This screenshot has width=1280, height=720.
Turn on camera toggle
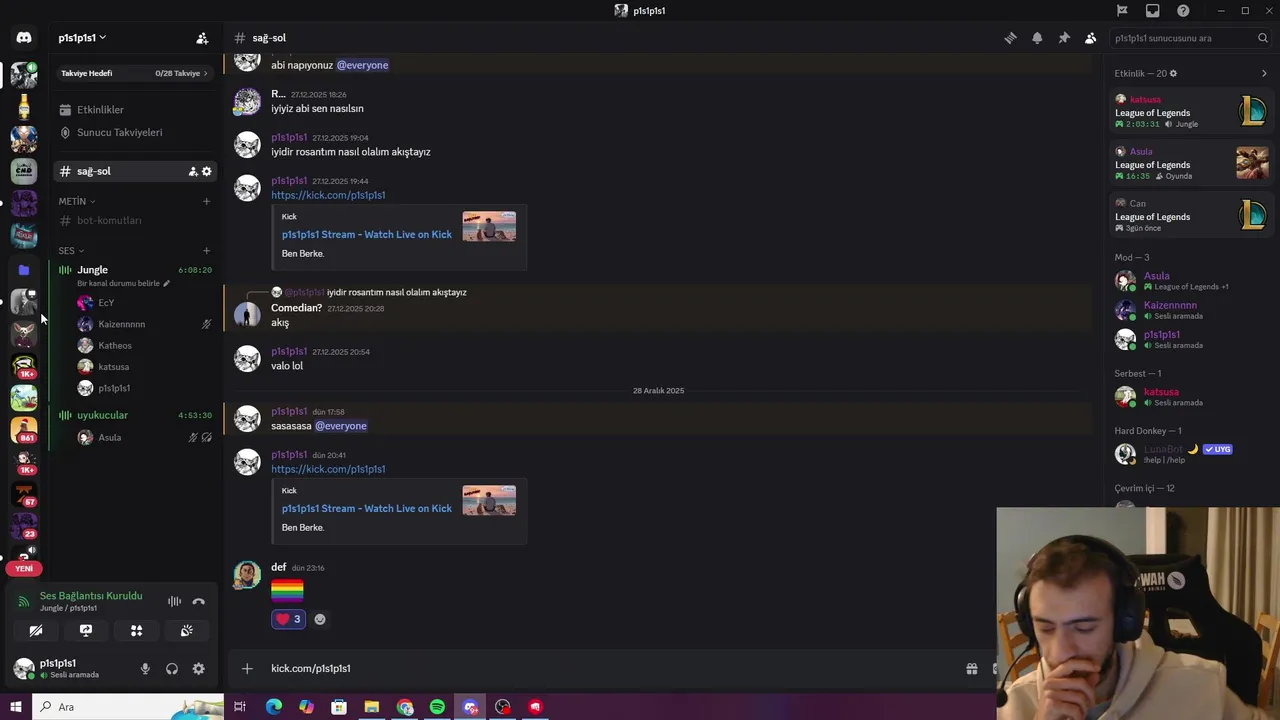(x=36, y=631)
